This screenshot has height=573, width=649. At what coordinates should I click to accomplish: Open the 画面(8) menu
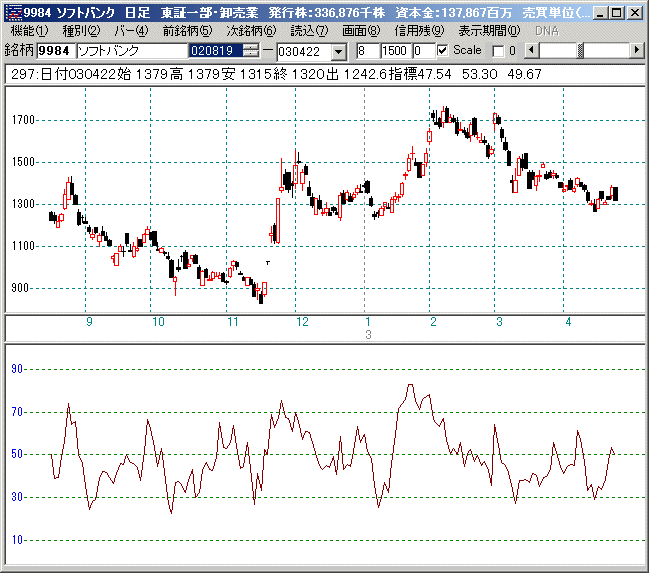pos(361,31)
